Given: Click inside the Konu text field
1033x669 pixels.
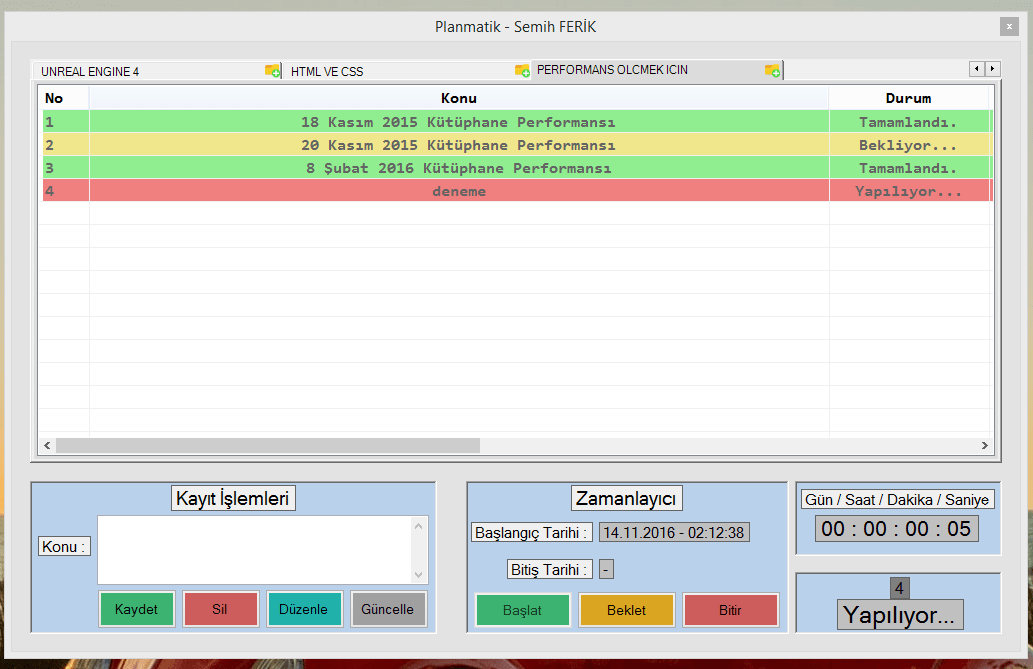Looking at the screenshot, I should tap(255, 549).
